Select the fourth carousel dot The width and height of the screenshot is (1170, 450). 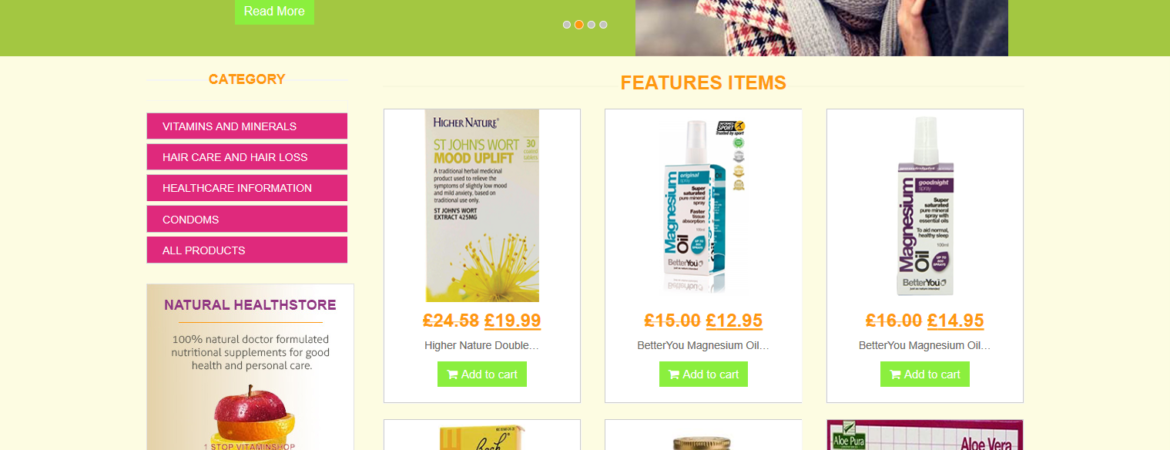pyautogui.click(x=603, y=25)
